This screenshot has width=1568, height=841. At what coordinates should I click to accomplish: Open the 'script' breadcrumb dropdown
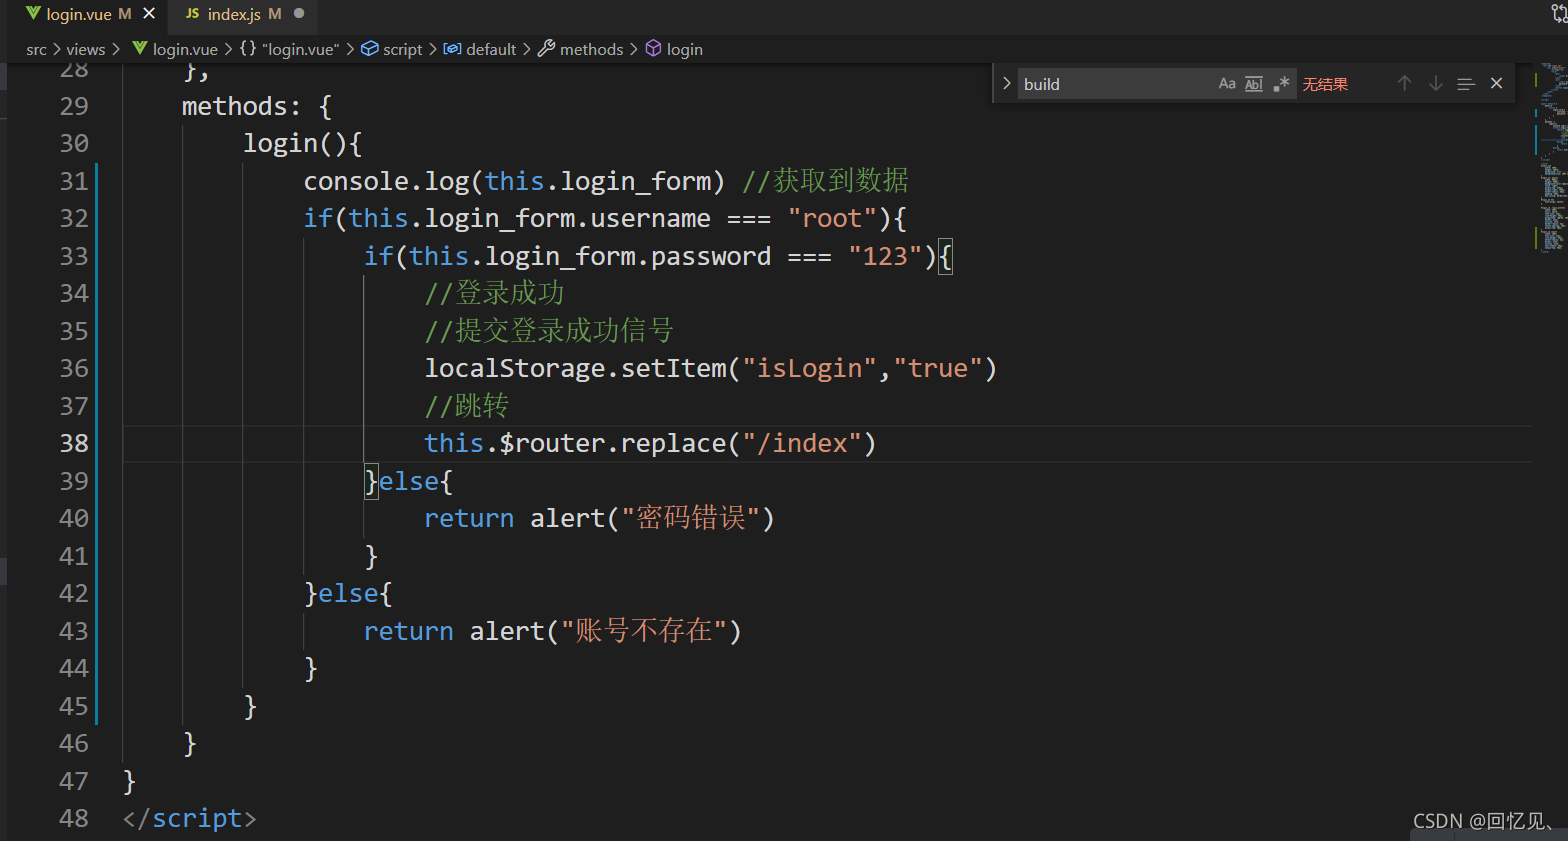(392, 49)
